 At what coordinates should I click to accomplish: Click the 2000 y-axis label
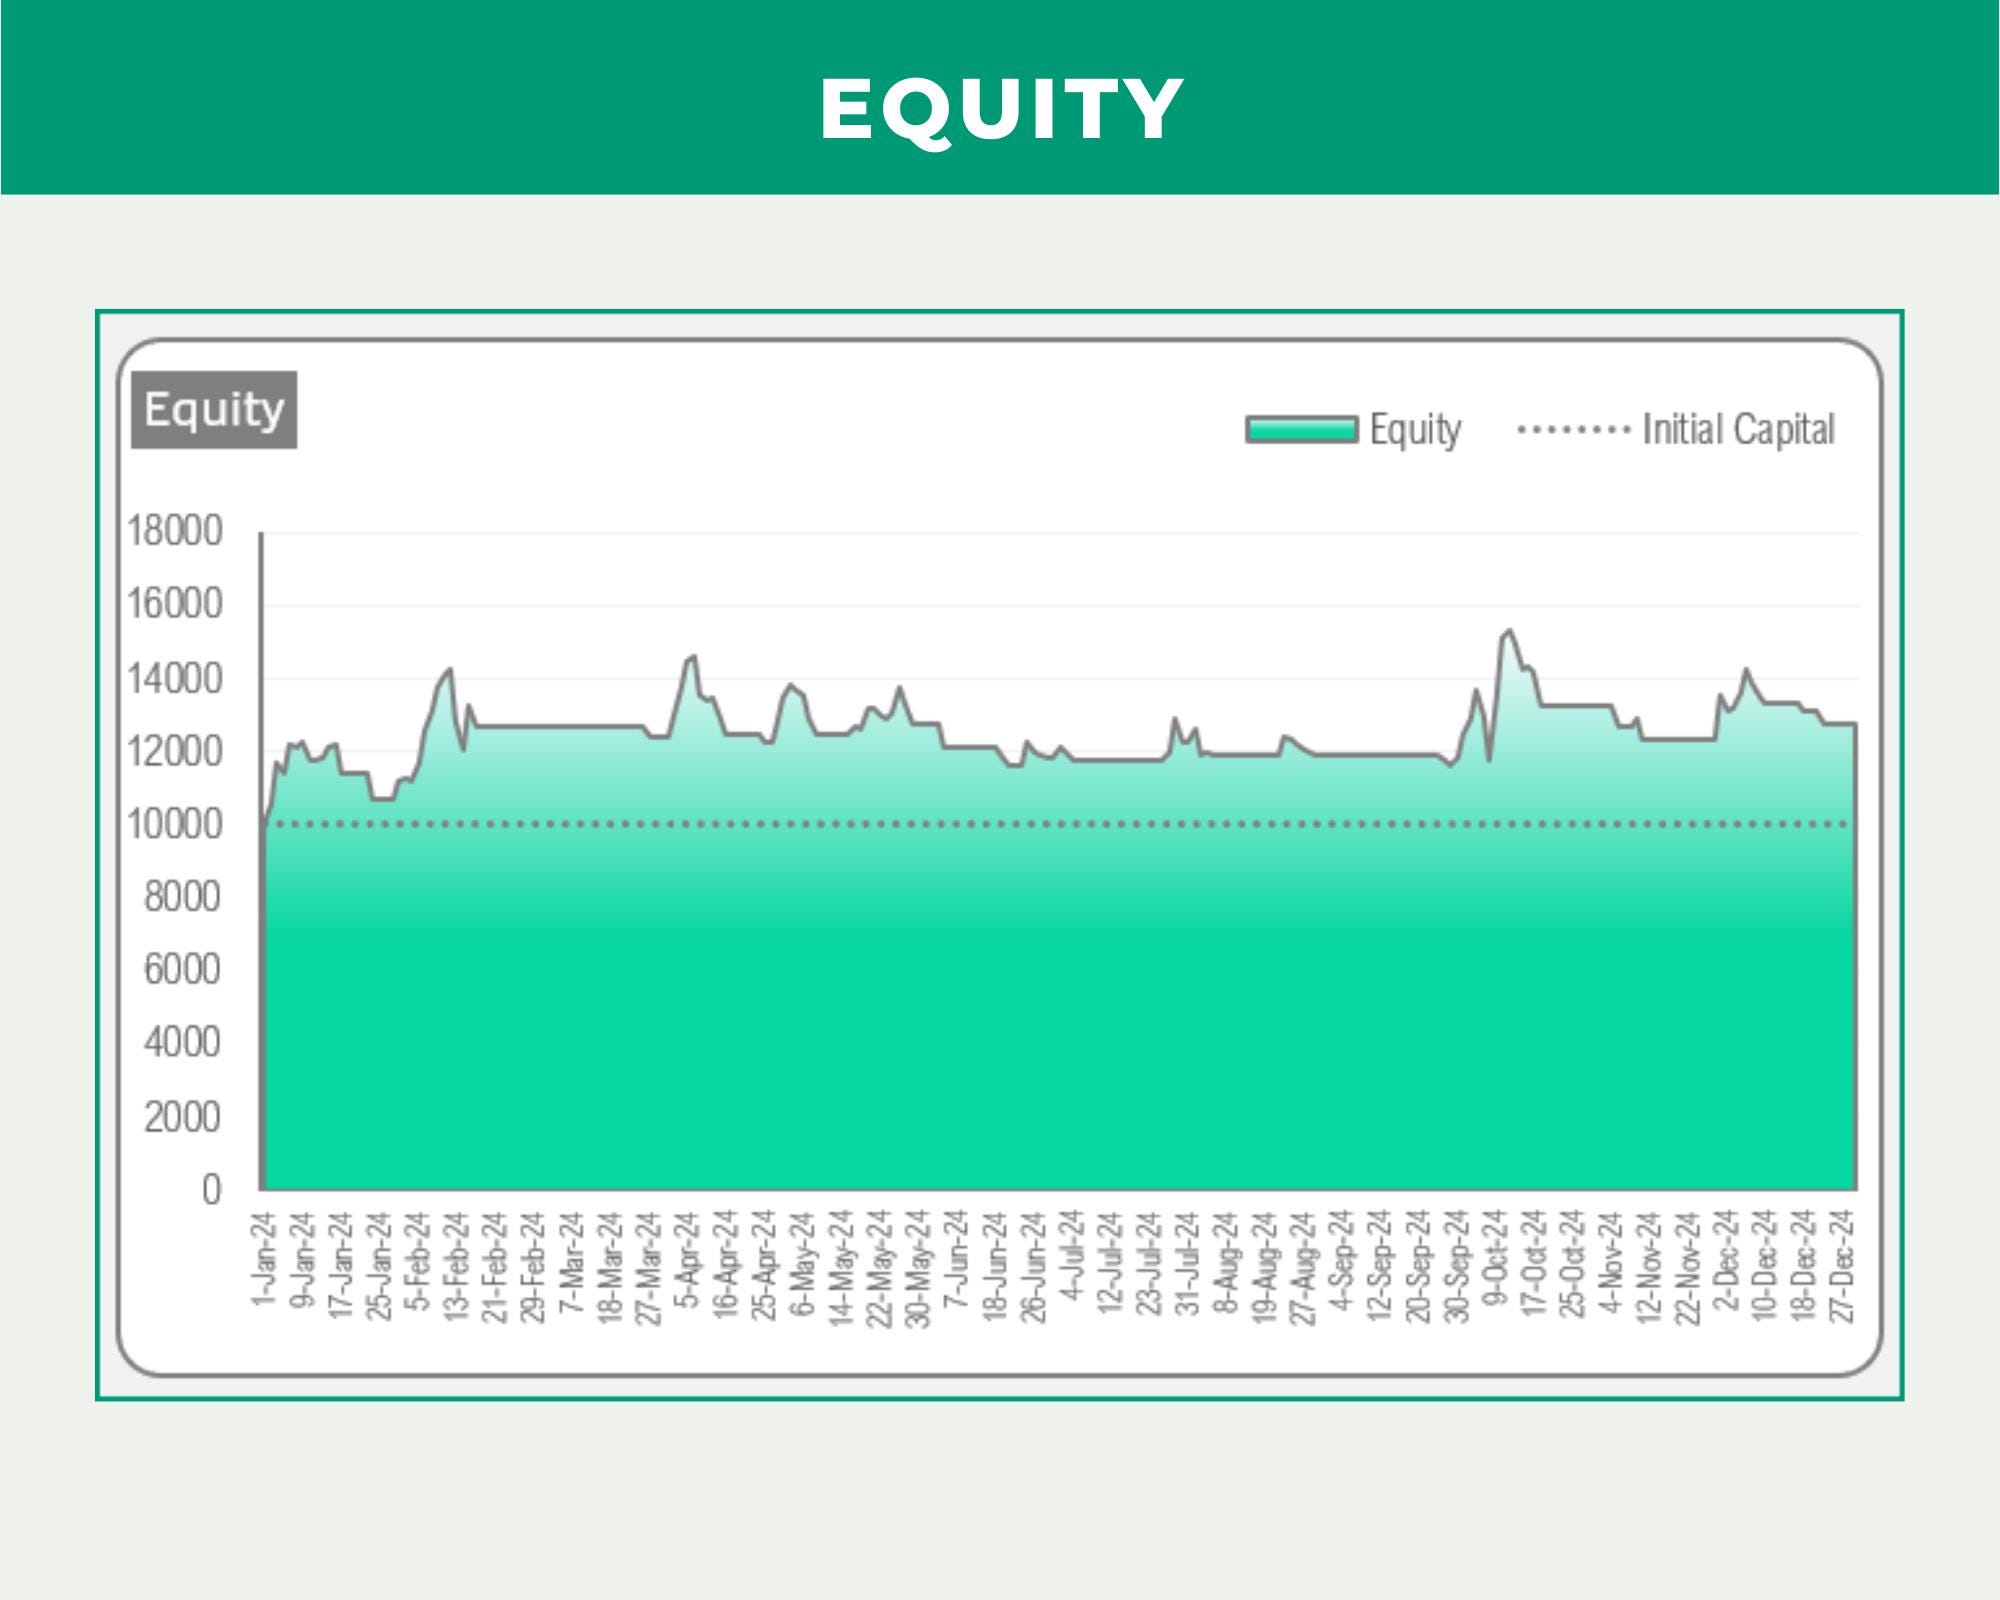pyautogui.click(x=183, y=1117)
